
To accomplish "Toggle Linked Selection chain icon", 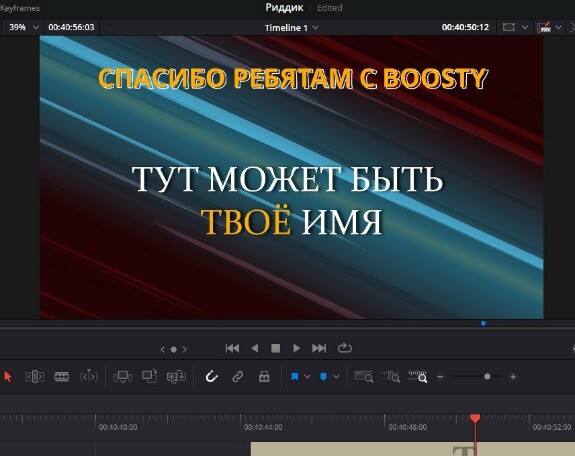I will (238, 377).
